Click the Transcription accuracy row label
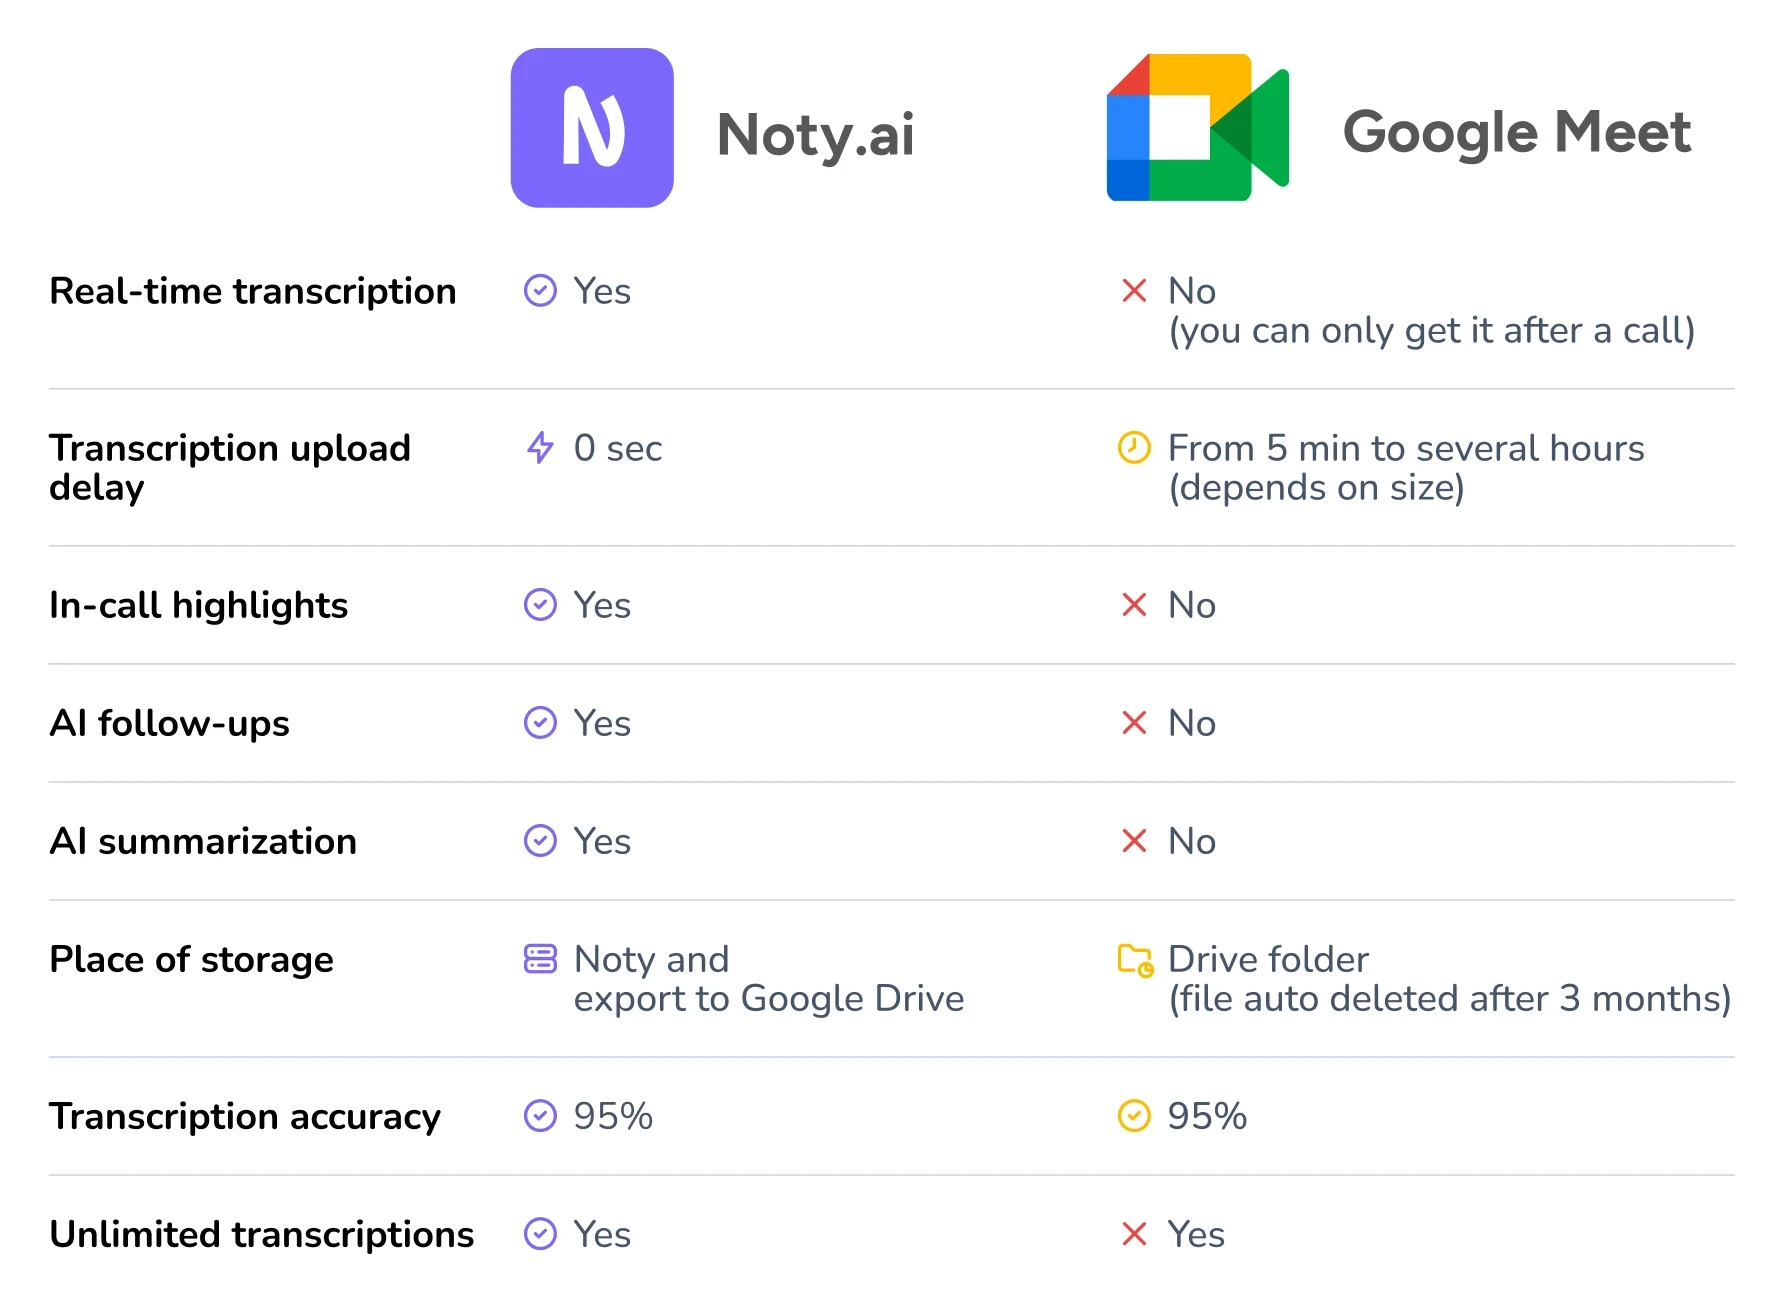 (x=245, y=1116)
